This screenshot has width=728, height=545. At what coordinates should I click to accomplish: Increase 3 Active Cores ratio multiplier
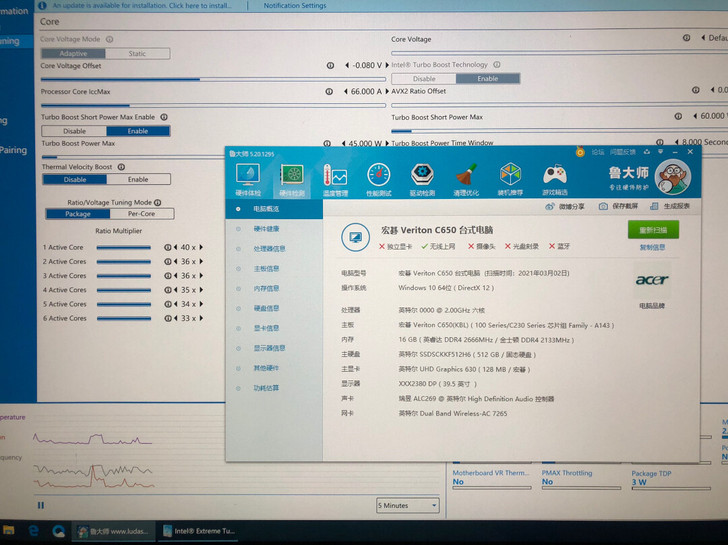coord(202,276)
